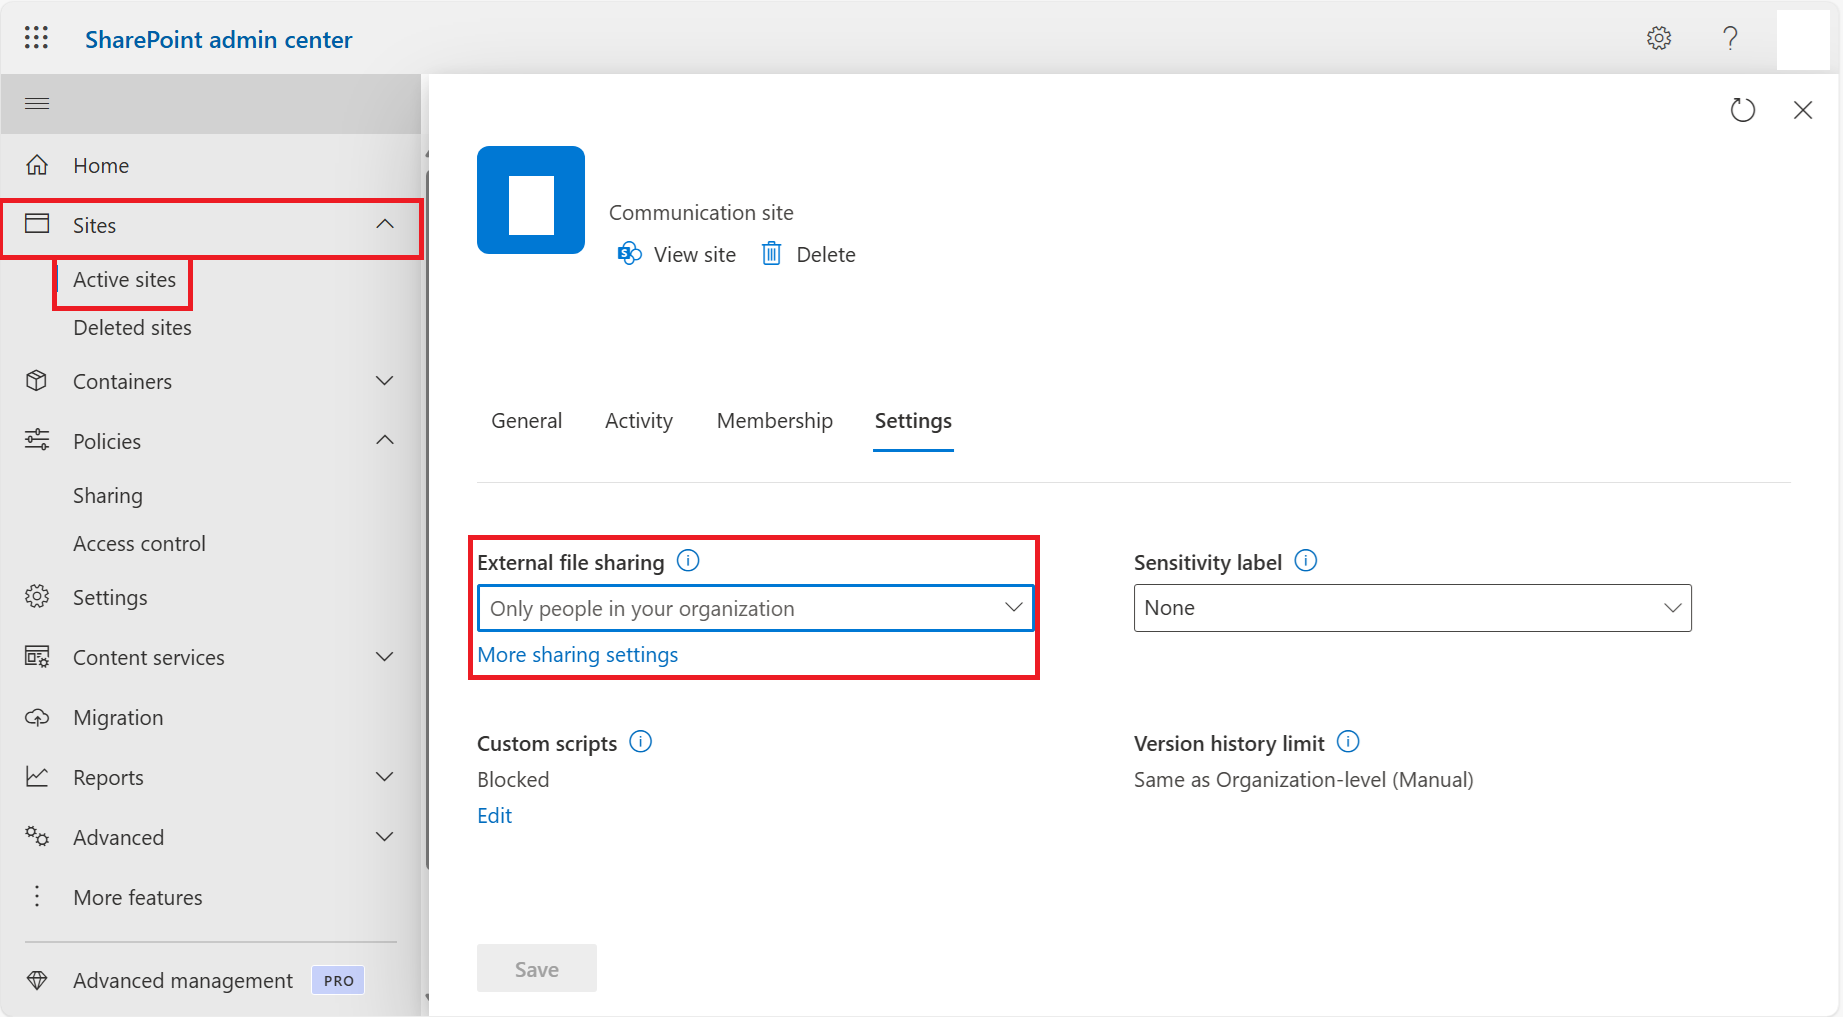
Task: Click the Content services icon
Action: click(37, 657)
